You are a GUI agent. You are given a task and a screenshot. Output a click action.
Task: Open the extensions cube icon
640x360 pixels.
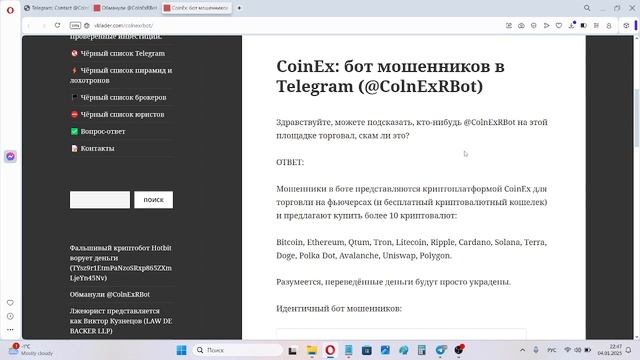click(x=626, y=25)
